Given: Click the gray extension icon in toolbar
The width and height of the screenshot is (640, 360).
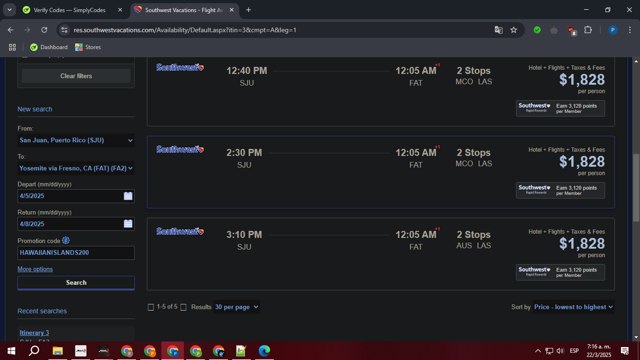Looking at the screenshot, I should click(554, 30).
